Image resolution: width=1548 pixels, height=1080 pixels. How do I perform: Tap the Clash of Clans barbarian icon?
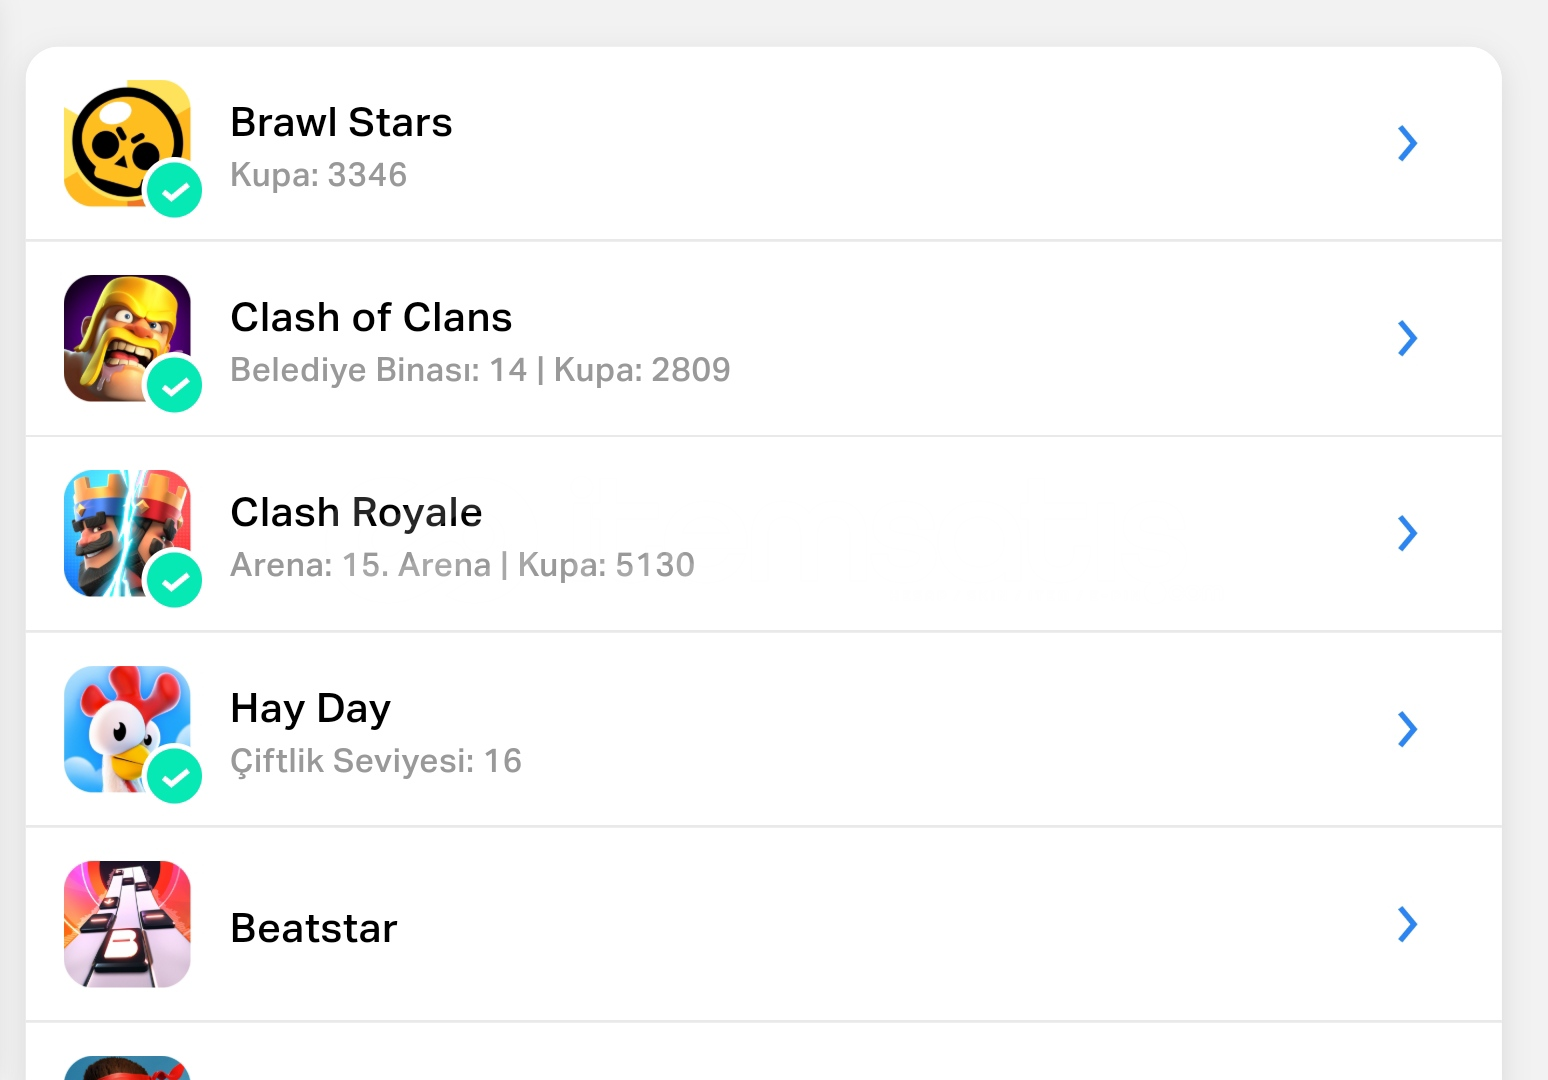coord(127,338)
